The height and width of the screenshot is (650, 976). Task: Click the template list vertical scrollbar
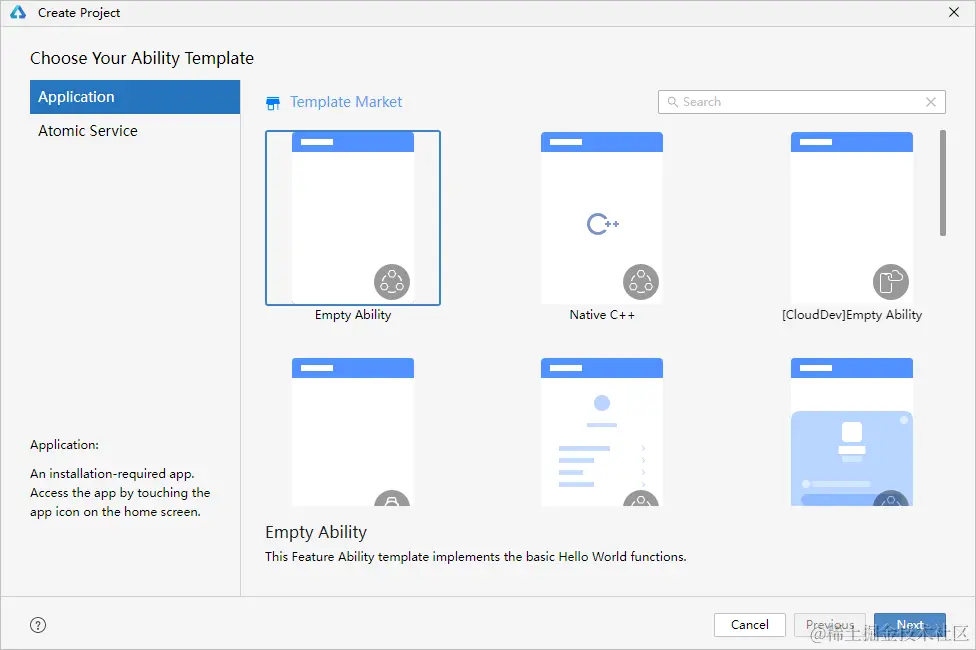tap(942, 183)
